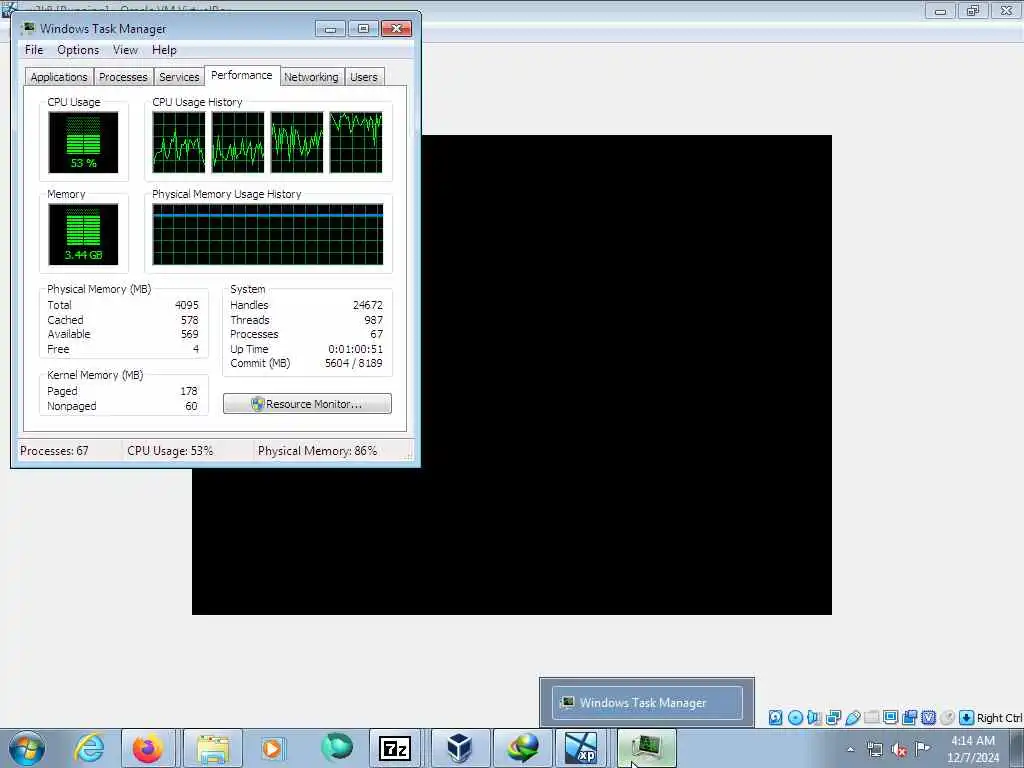
Task: Open Windows Explorer folder icon in taskbar
Action: point(213,748)
